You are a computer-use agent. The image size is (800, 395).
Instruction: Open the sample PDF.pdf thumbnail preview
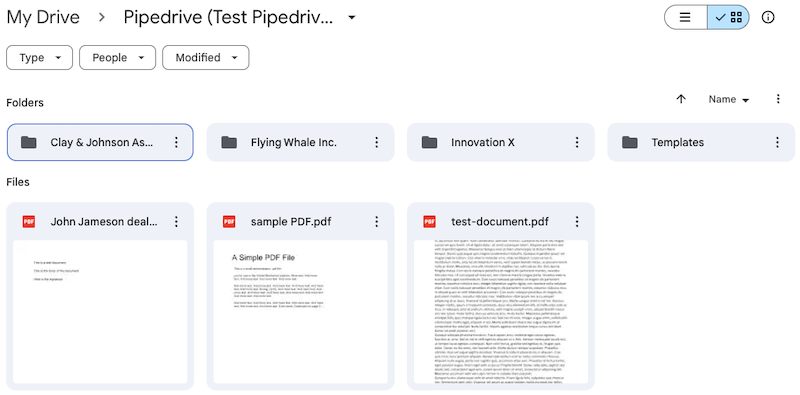coord(301,312)
